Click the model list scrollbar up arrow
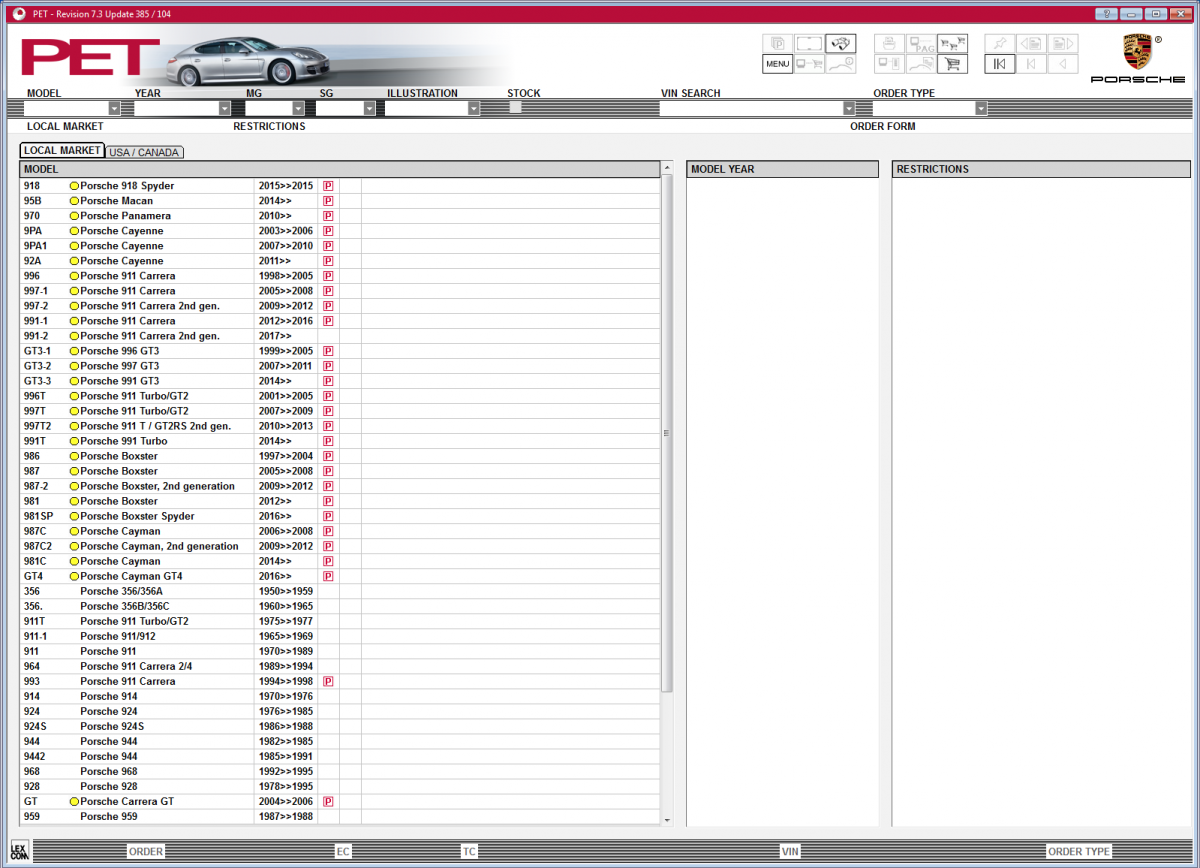The image size is (1200, 868). pos(668,169)
